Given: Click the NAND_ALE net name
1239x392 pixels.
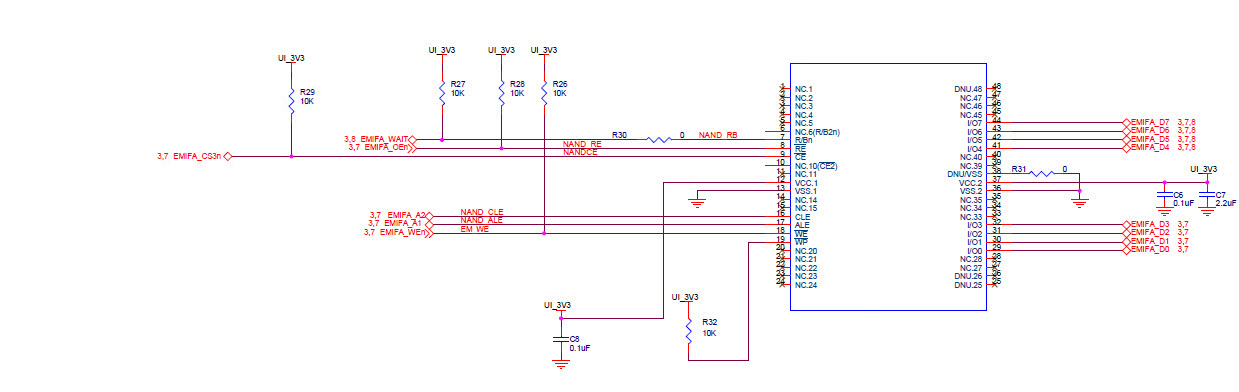Looking at the screenshot, I should (482, 220).
